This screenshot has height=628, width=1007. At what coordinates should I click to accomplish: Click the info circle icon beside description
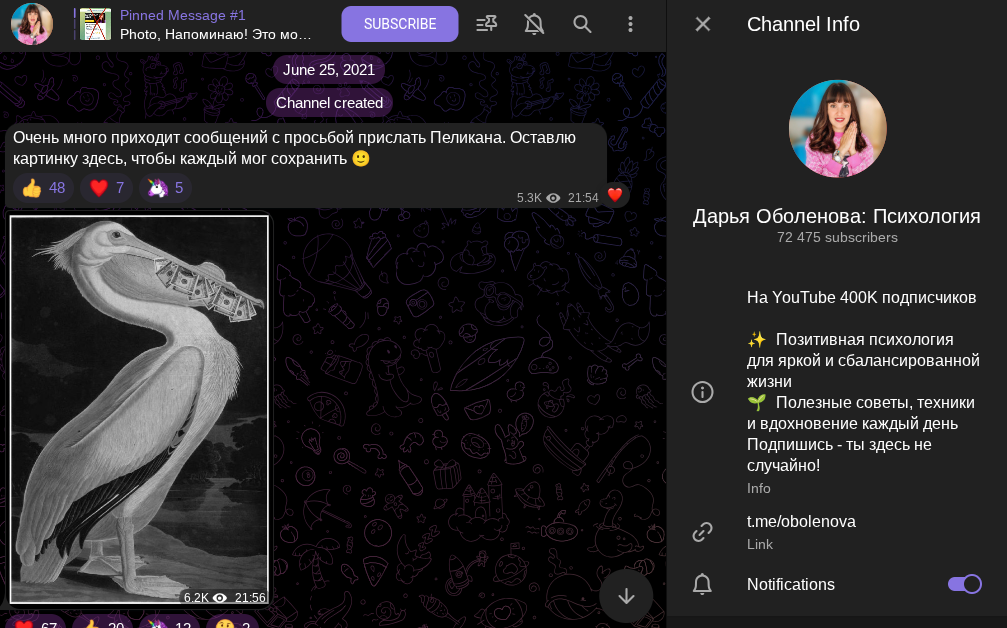(x=703, y=392)
